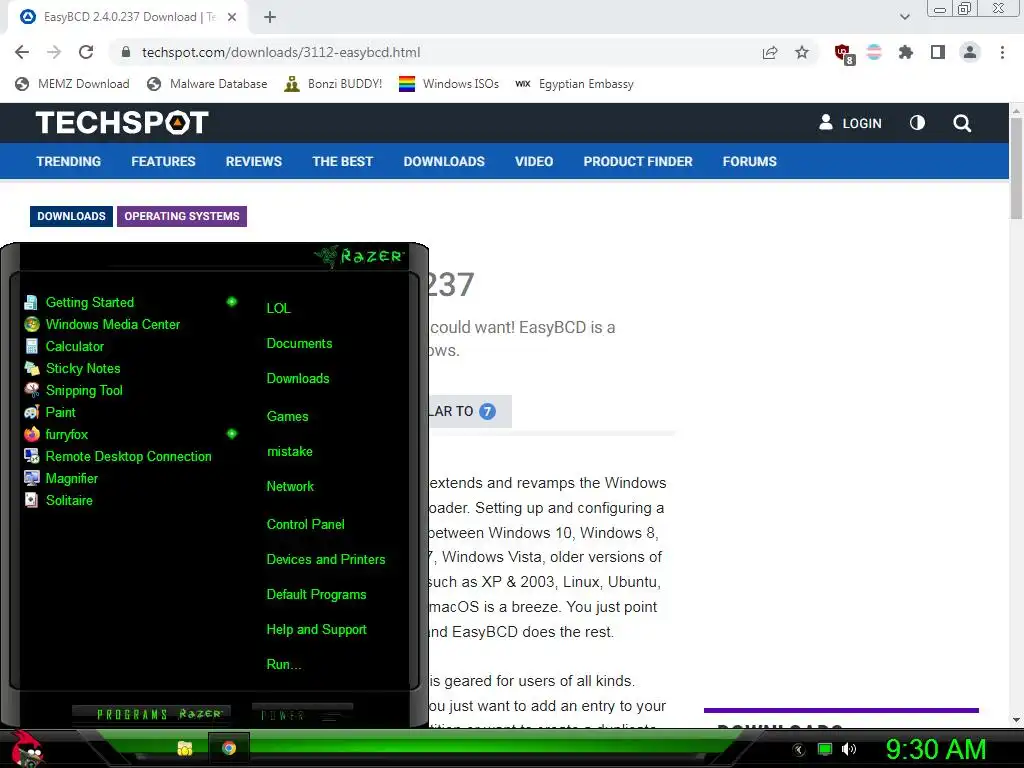Expand the tab search chevron

pyautogui.click(x=904, y=17)
